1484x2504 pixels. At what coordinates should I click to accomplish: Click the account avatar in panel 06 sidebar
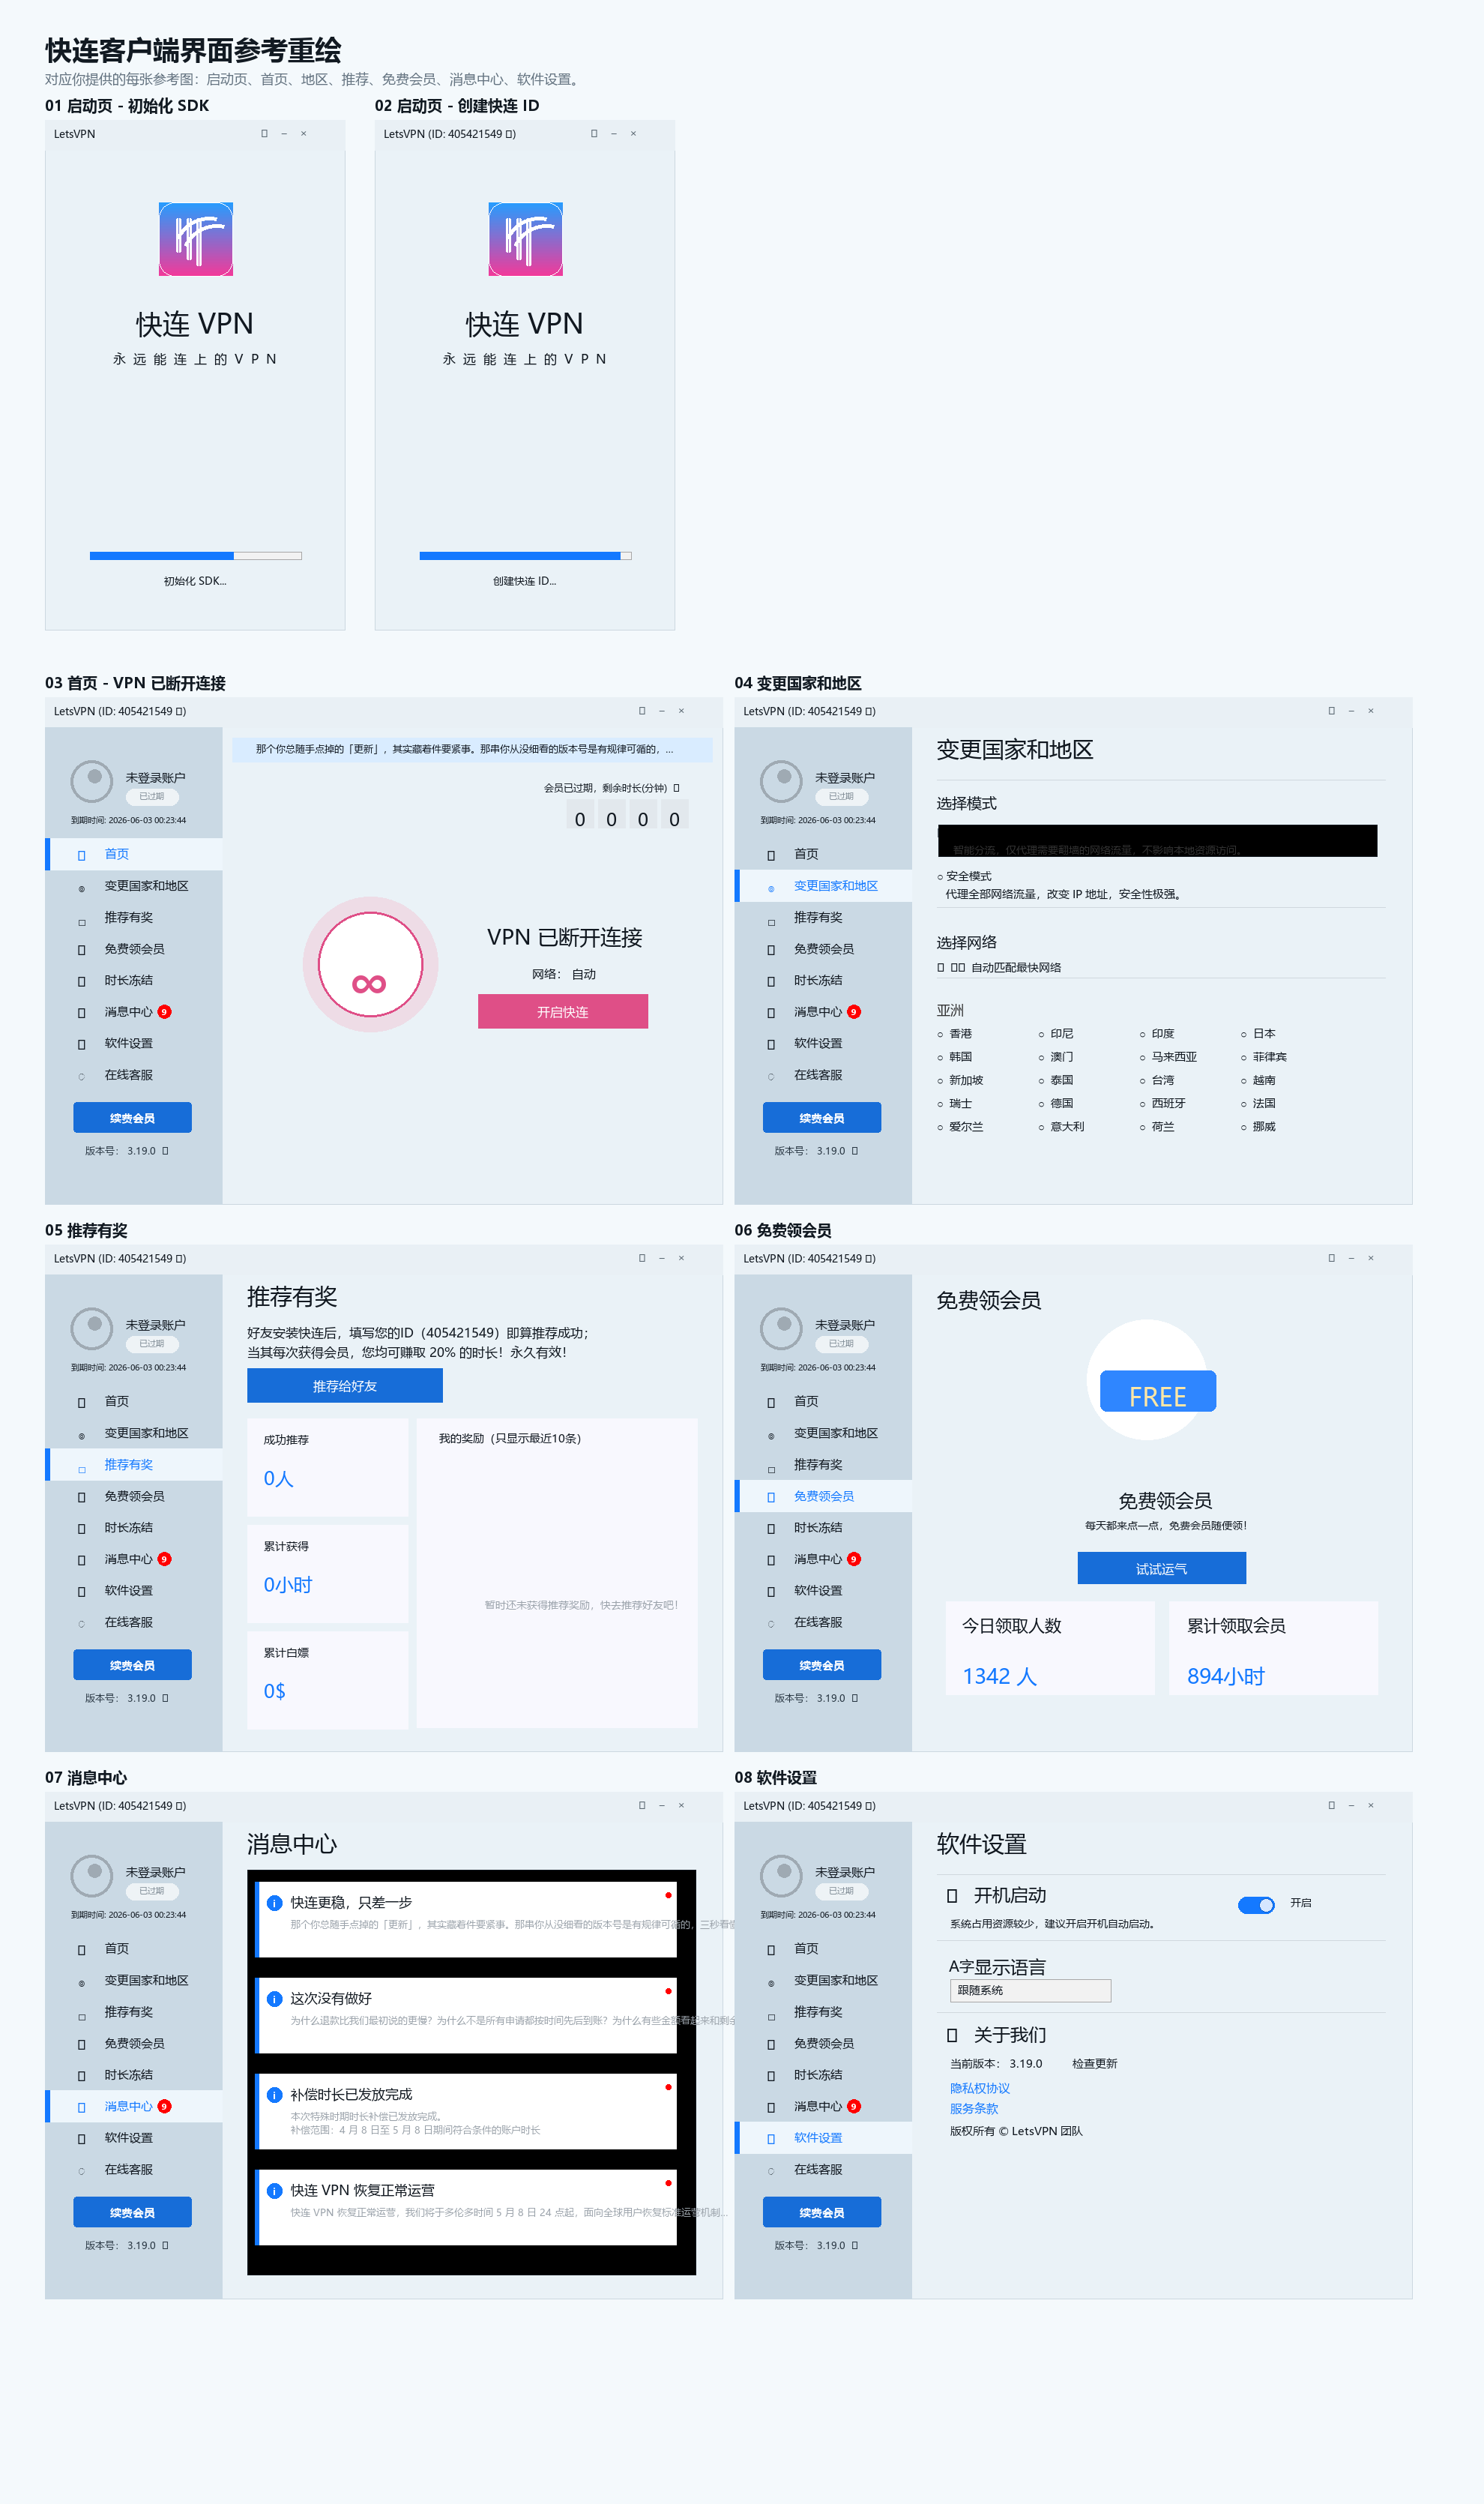[781, 1328]
